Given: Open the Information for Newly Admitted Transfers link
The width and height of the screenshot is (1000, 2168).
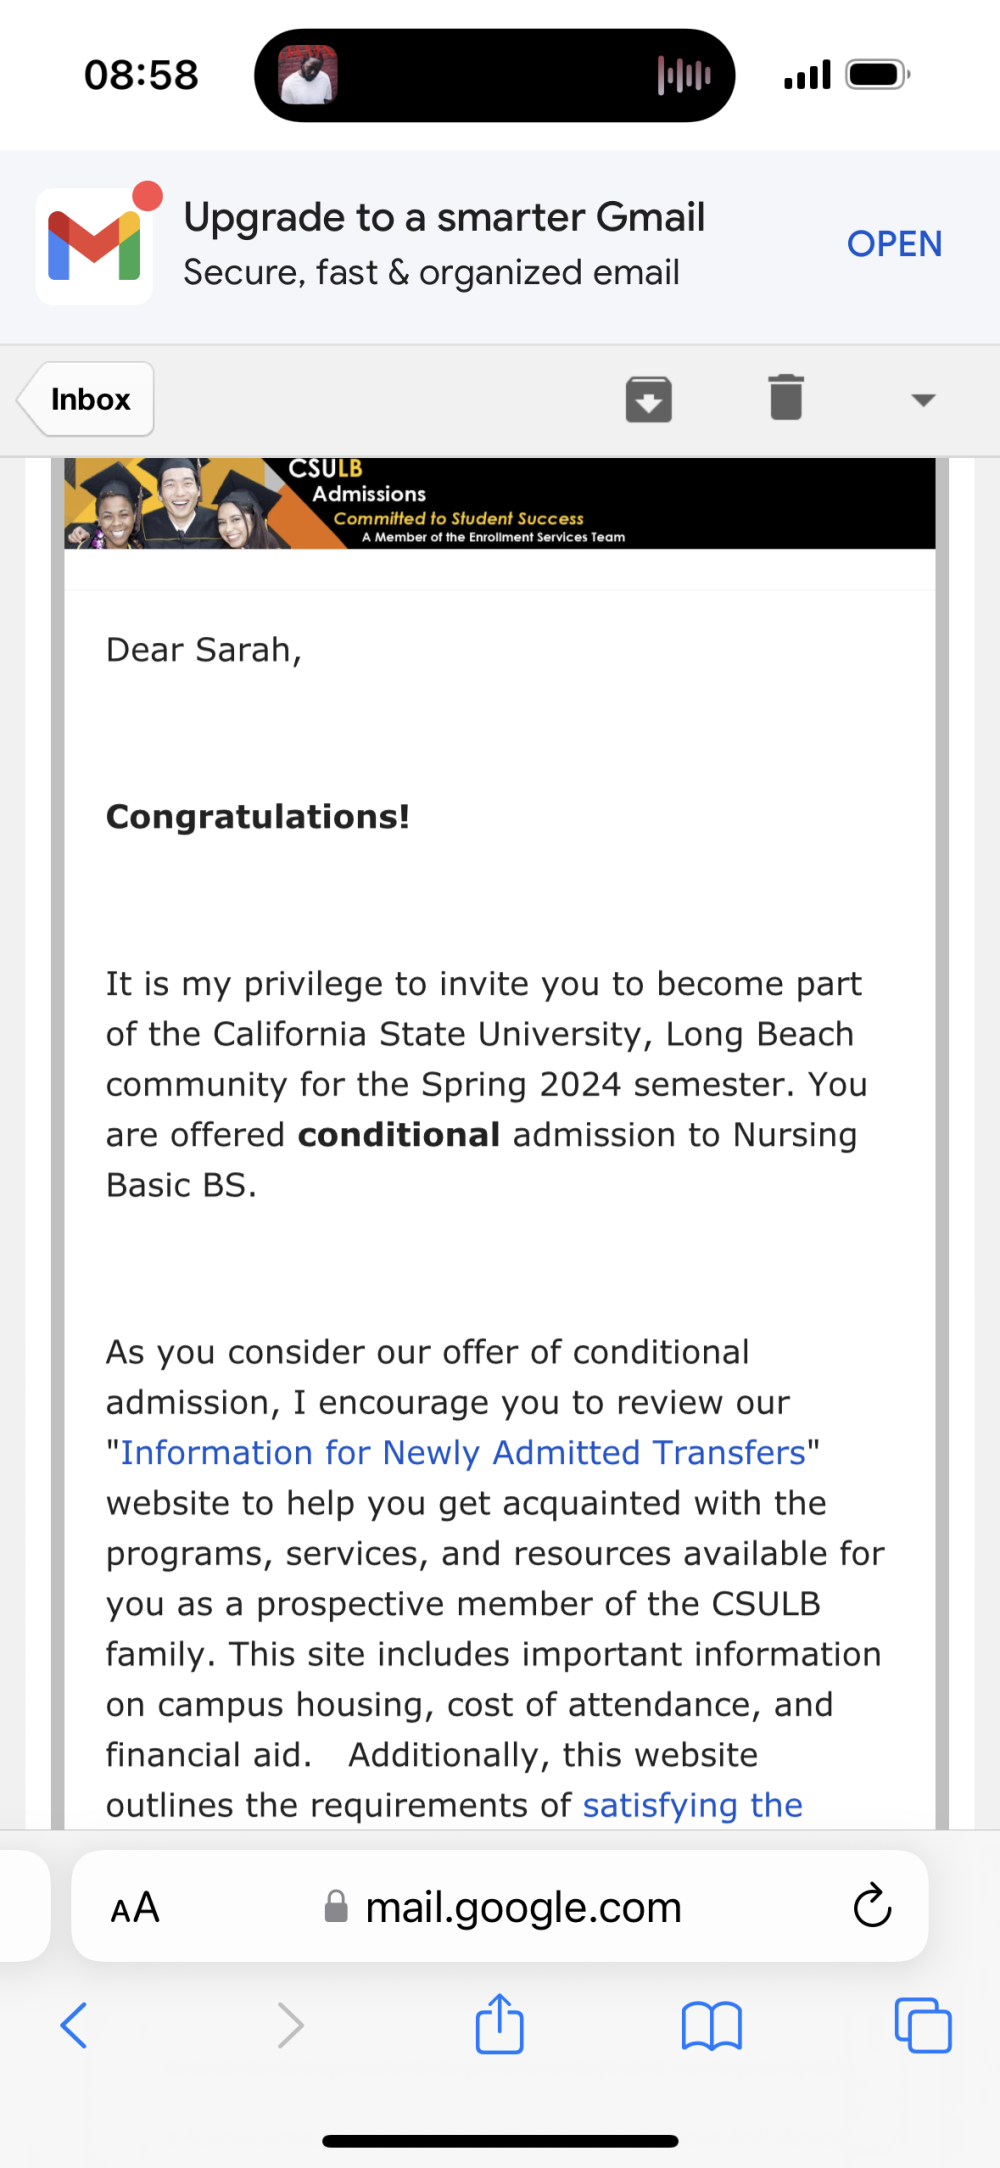Looking at the screenshot, I should (463, 1452).
